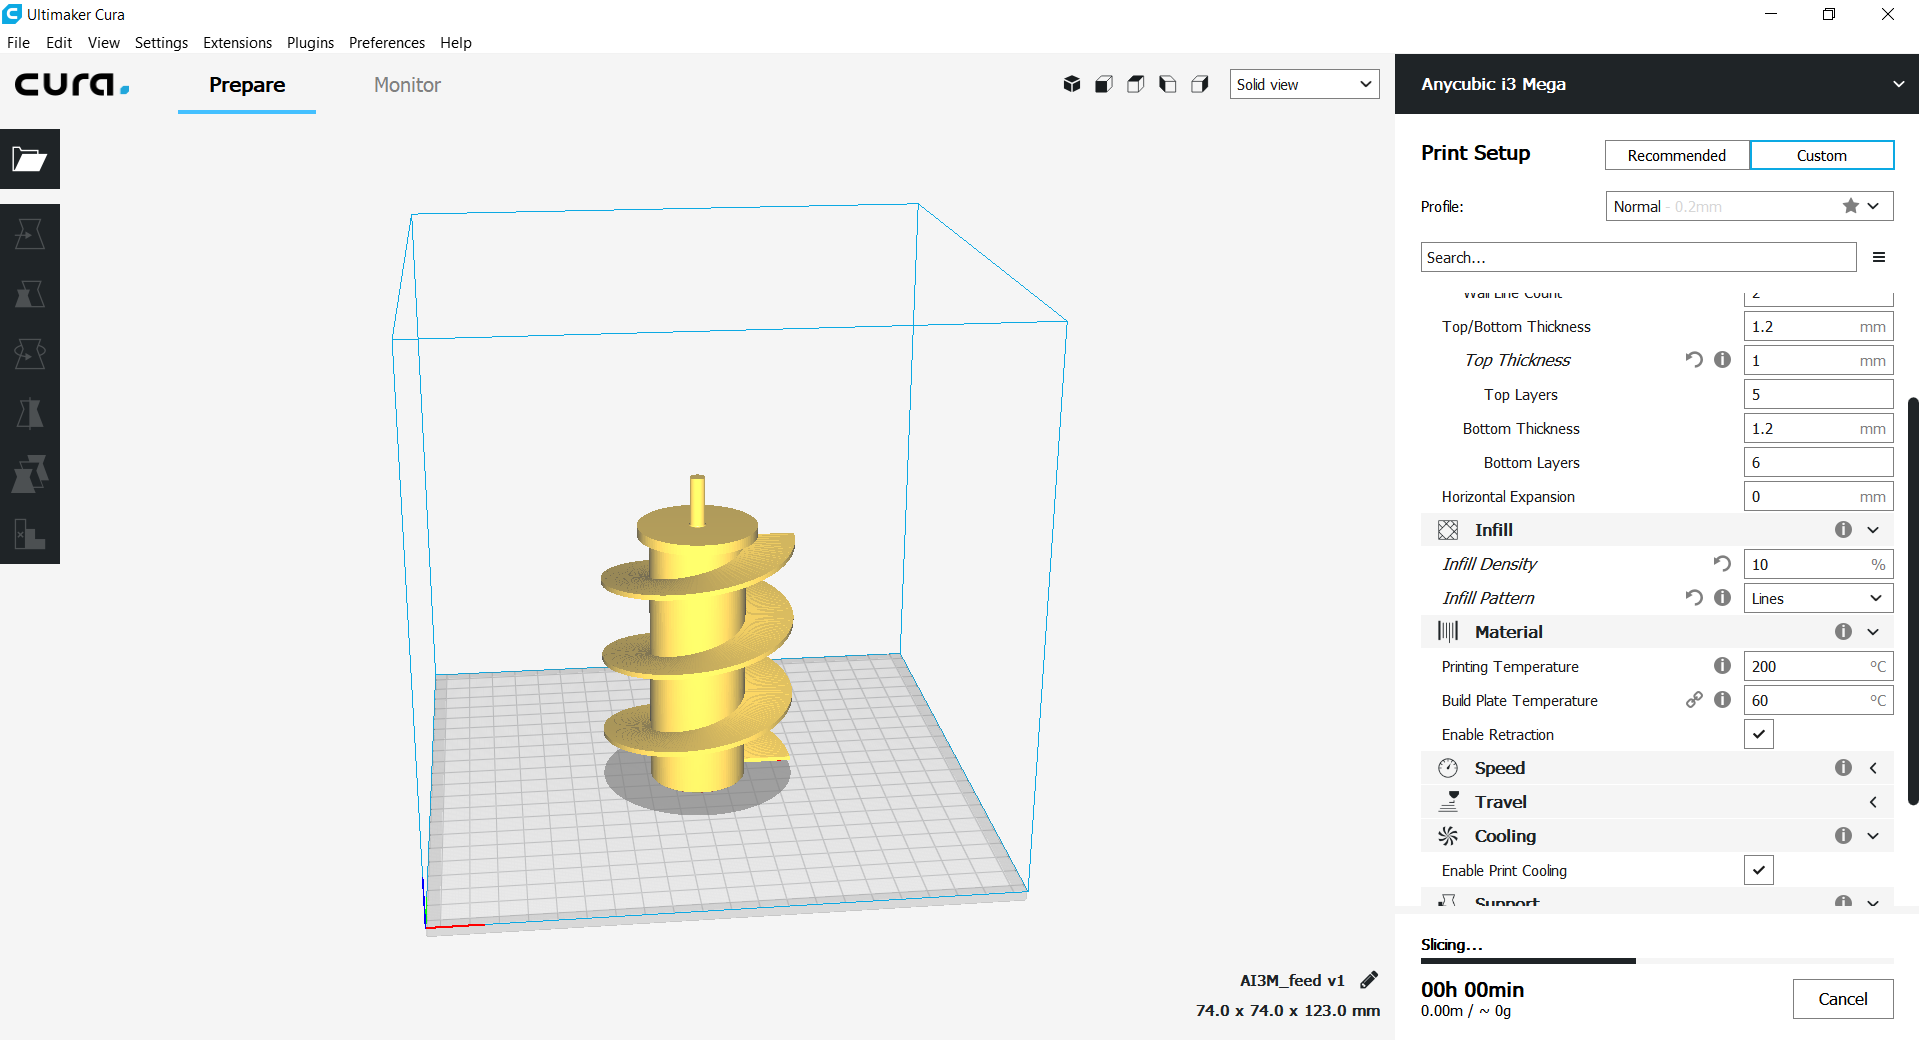Screen dimensions: 1919x1040
Task: Open the Normal profile dropdown
Action: coord(1749,206)
